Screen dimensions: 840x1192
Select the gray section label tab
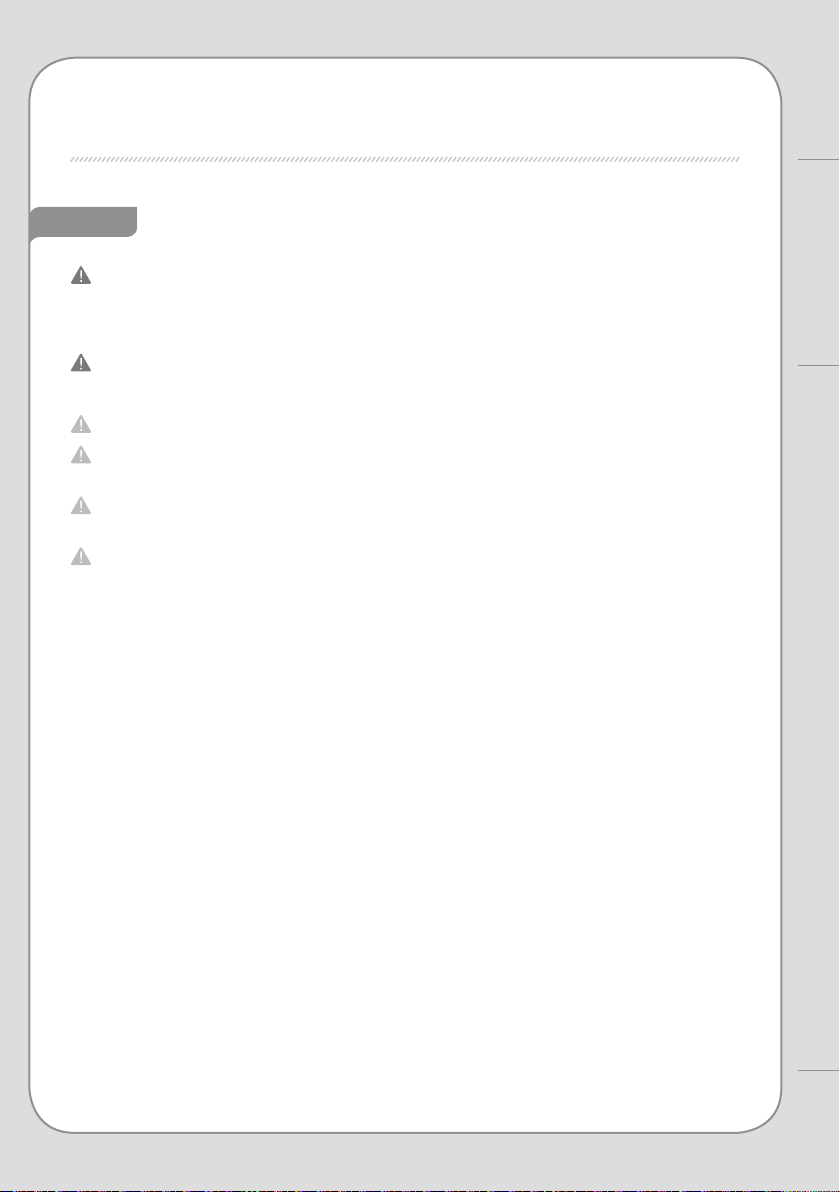pos(84,222)
